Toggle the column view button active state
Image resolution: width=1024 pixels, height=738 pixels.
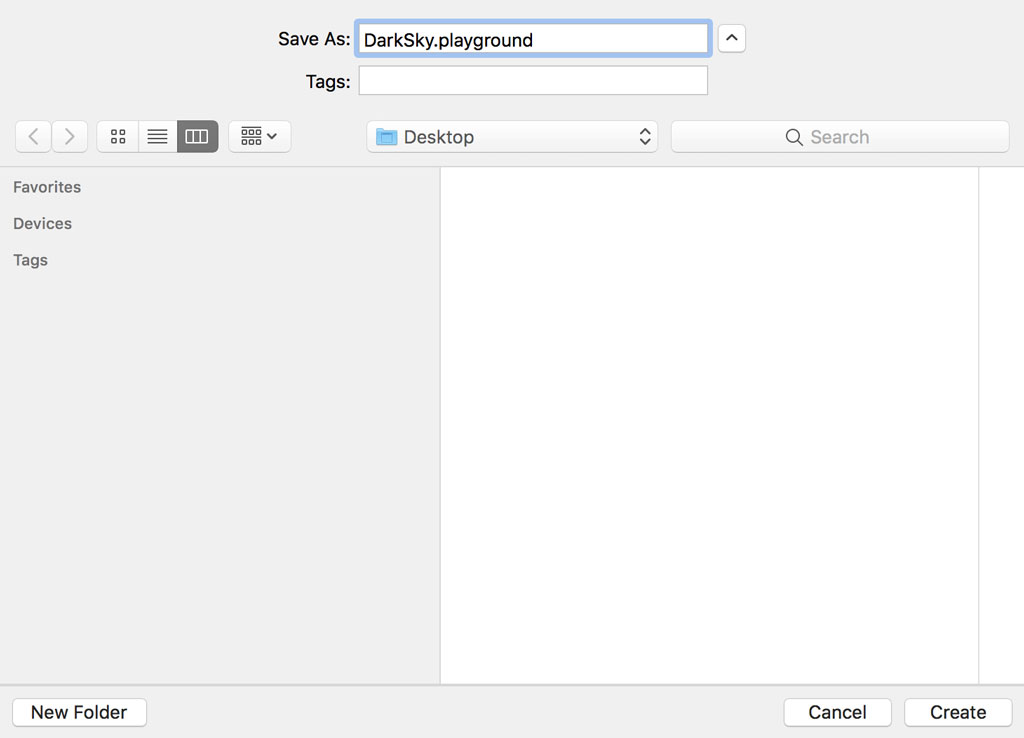pos(196,136)
